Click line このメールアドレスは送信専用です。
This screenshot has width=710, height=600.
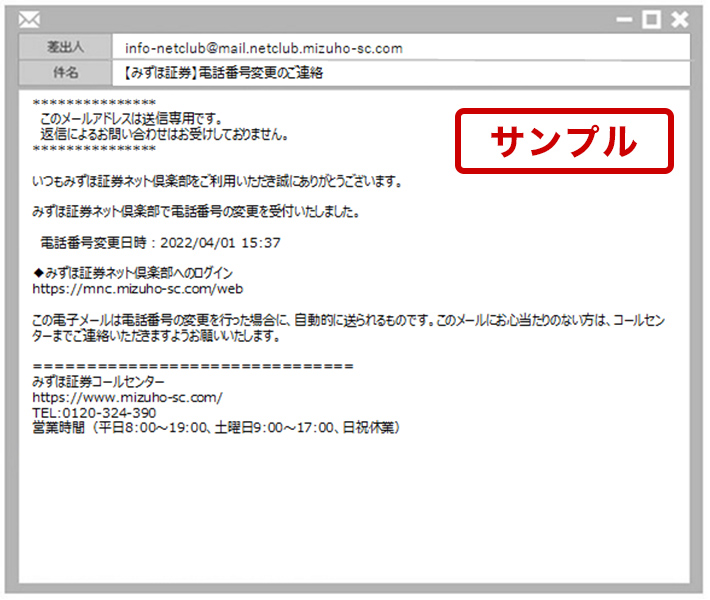[132, 119]
